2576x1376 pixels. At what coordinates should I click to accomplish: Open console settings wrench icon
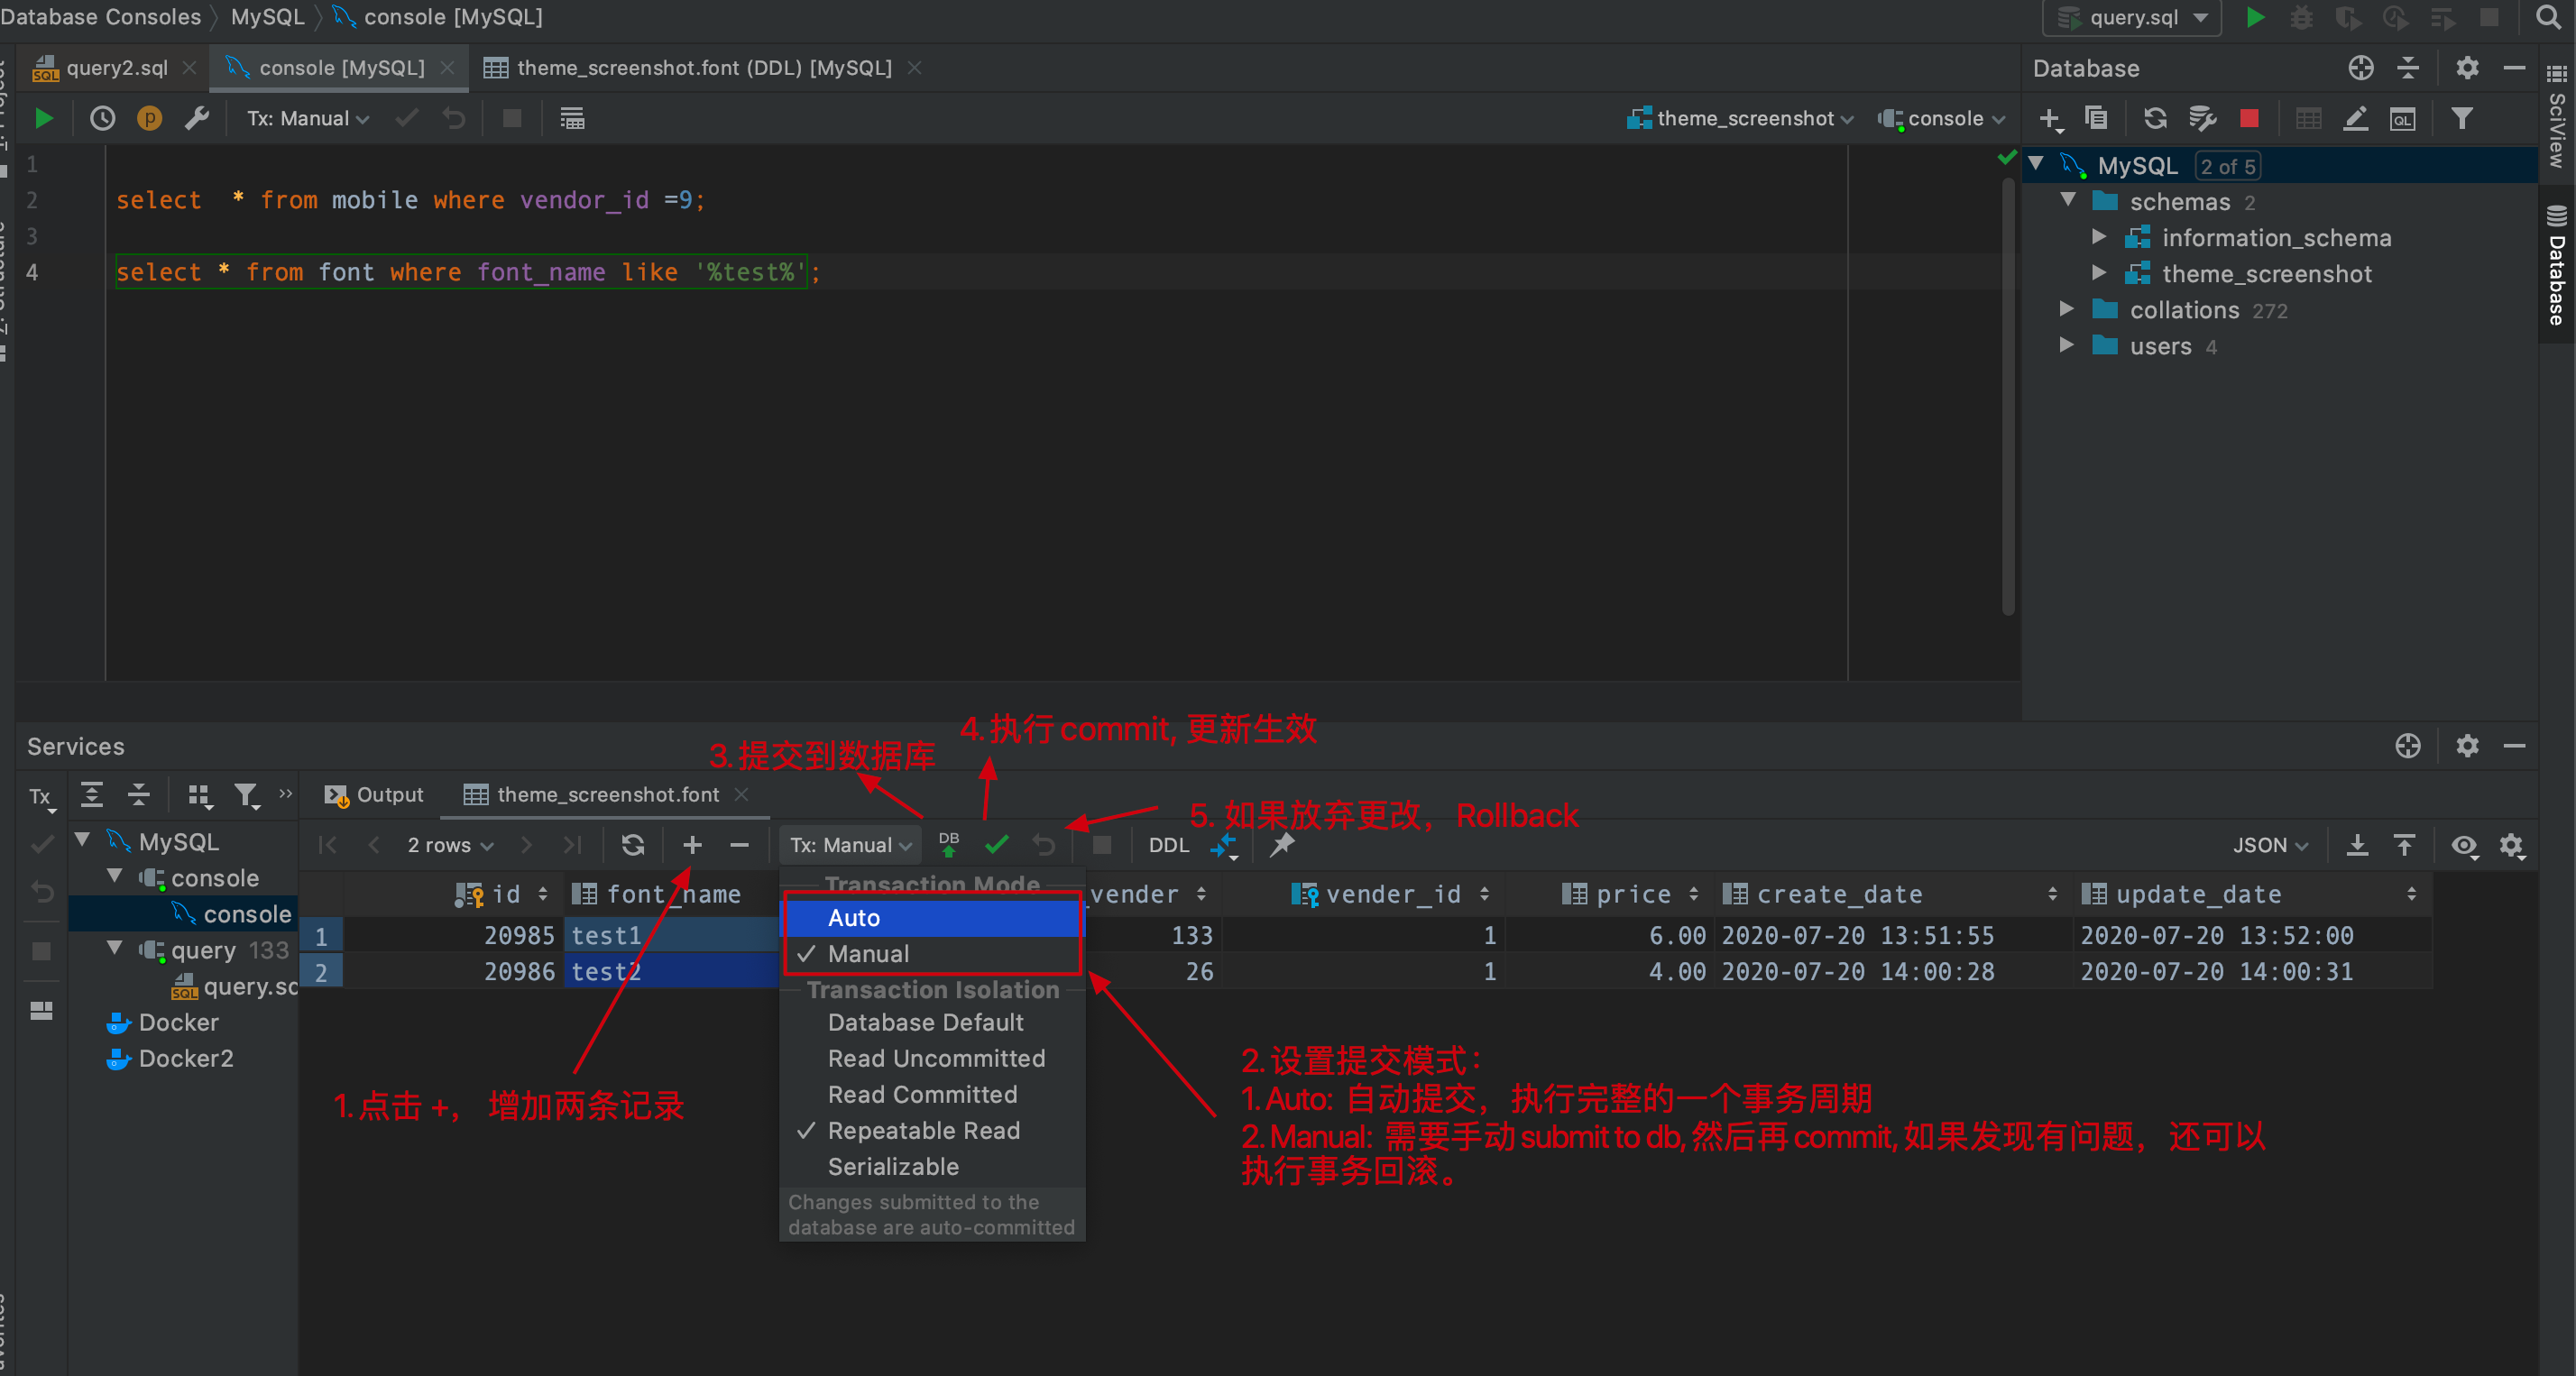[197, 118]
